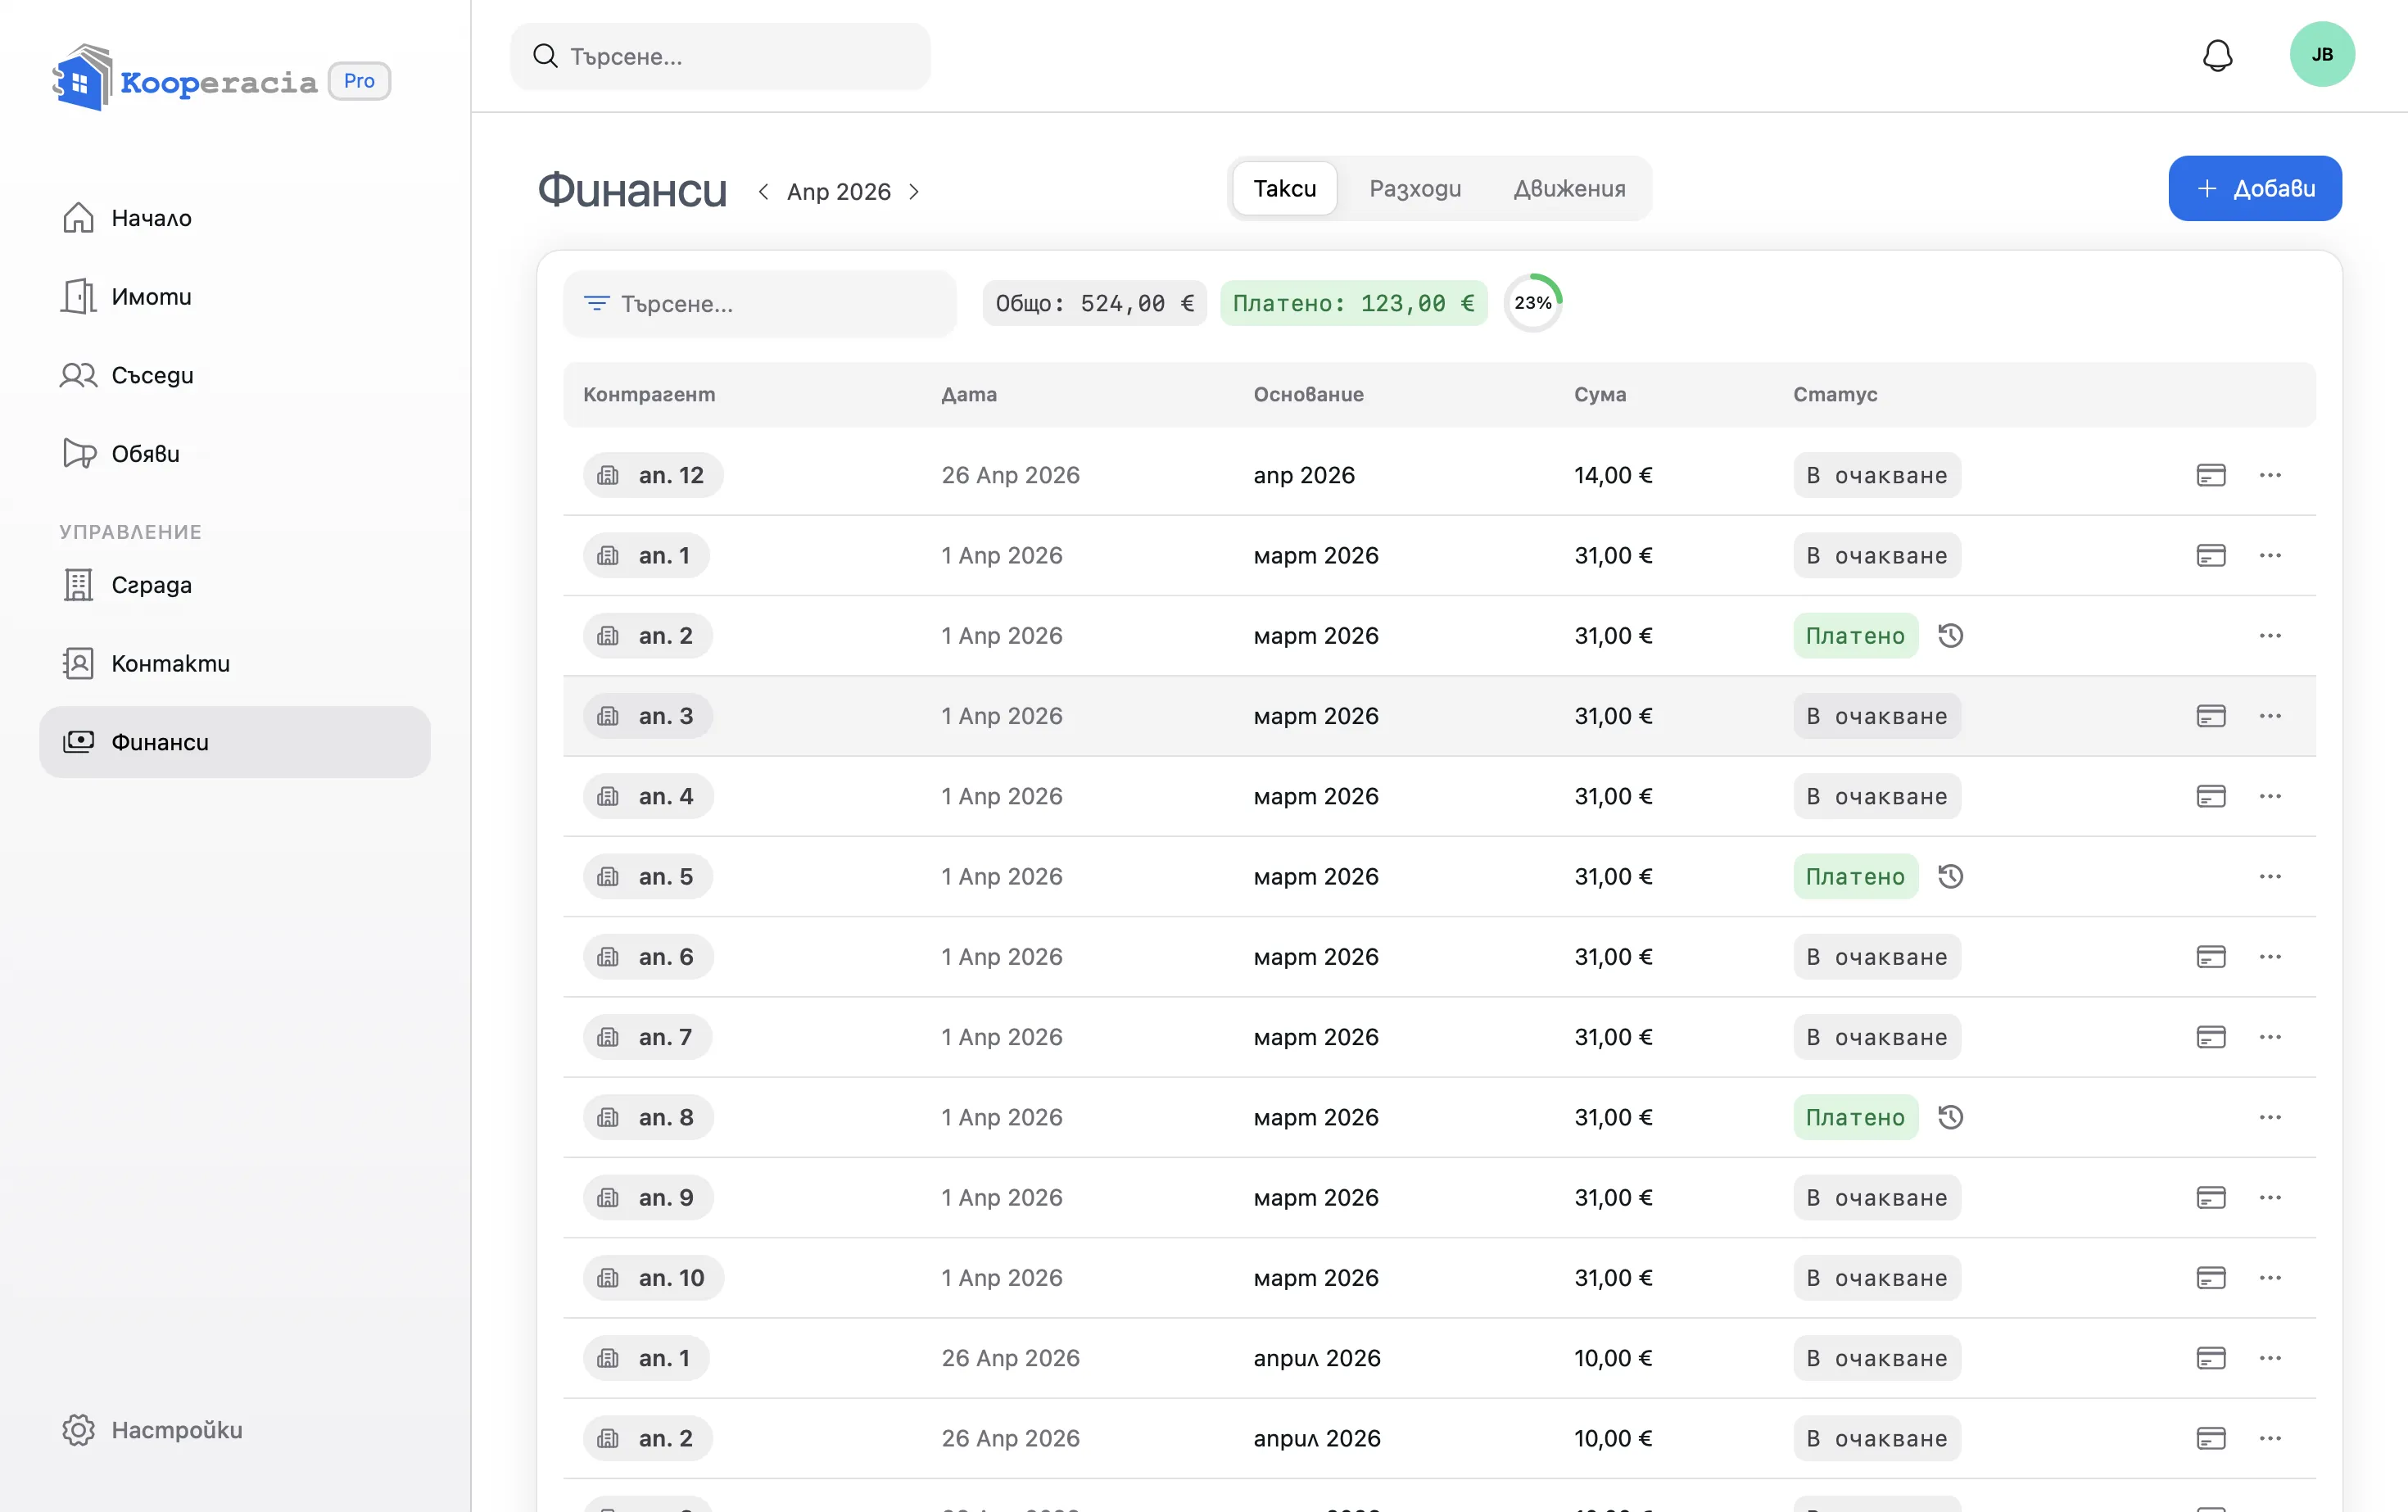Image resolution: width=2408 pixels, height=1512 pixels.
Task: Go to previous month chevron
Action: (x=763, y=191)
